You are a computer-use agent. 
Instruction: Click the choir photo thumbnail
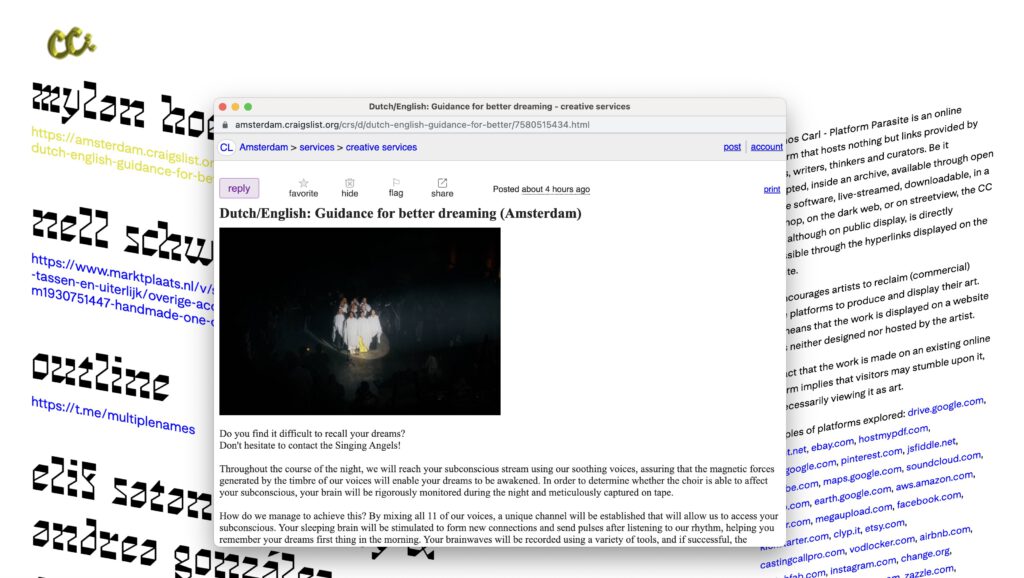coord(360,321)
